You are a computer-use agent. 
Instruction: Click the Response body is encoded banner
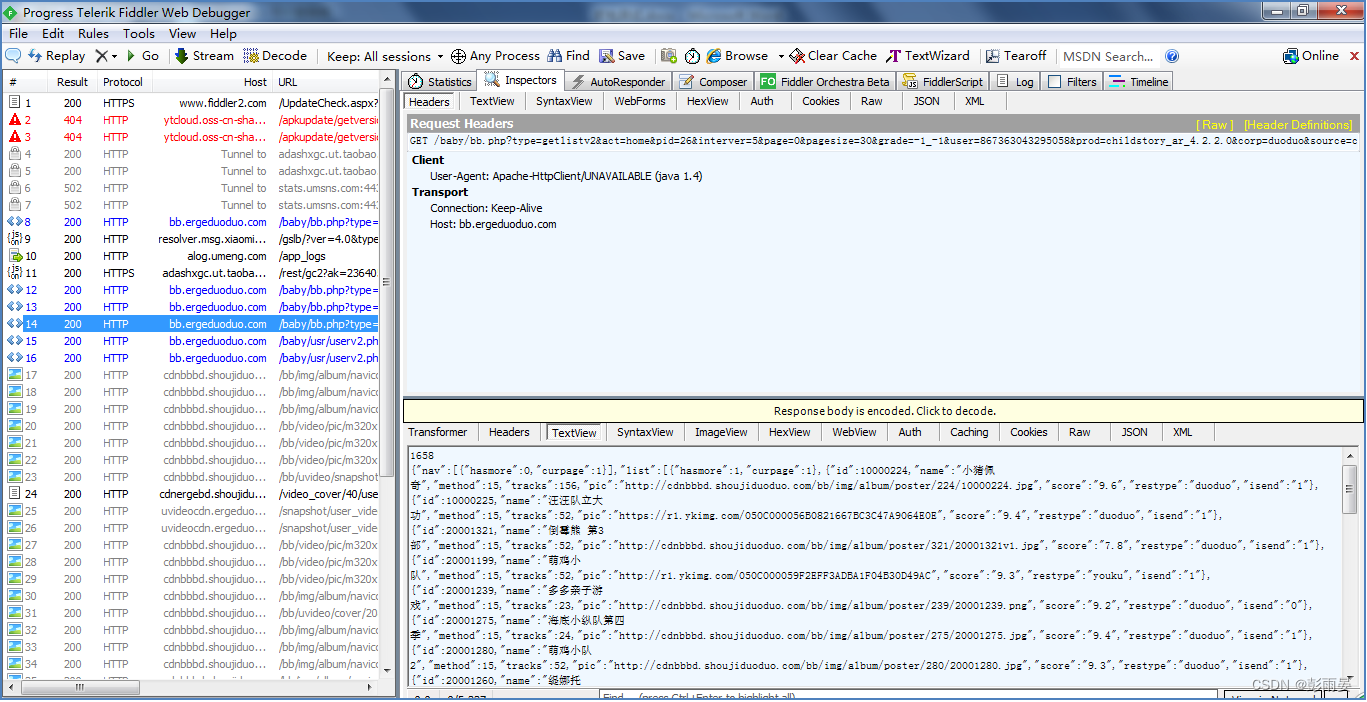(x=884, y=411)
